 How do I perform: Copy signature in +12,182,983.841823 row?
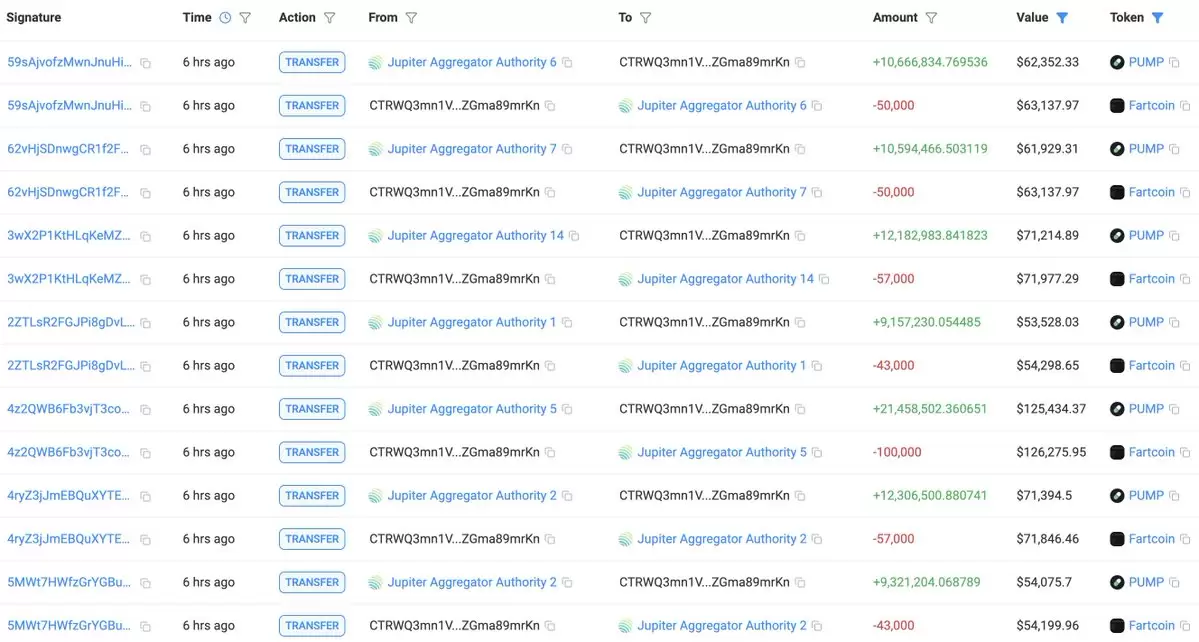[145, 237]
